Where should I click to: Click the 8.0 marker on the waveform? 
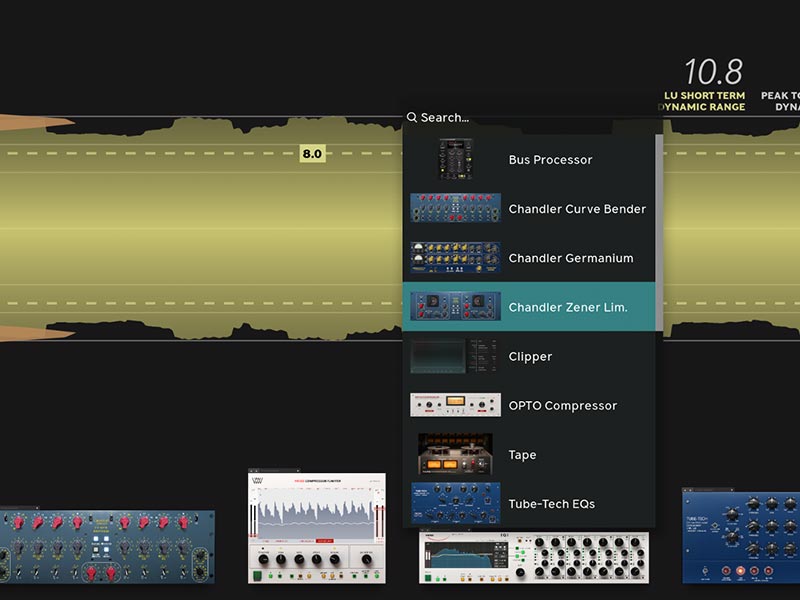pyautogui.click(x=312, y=154)
